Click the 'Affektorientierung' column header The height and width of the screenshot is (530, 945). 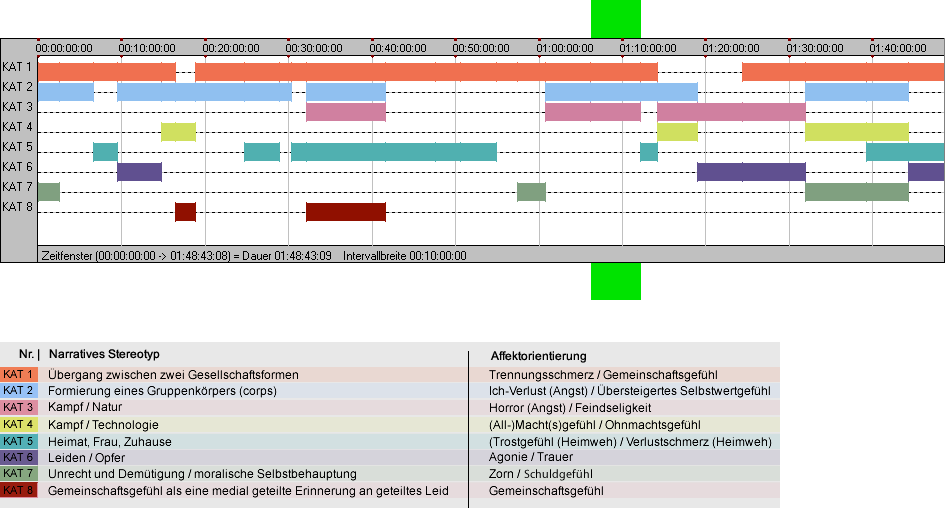539,356
